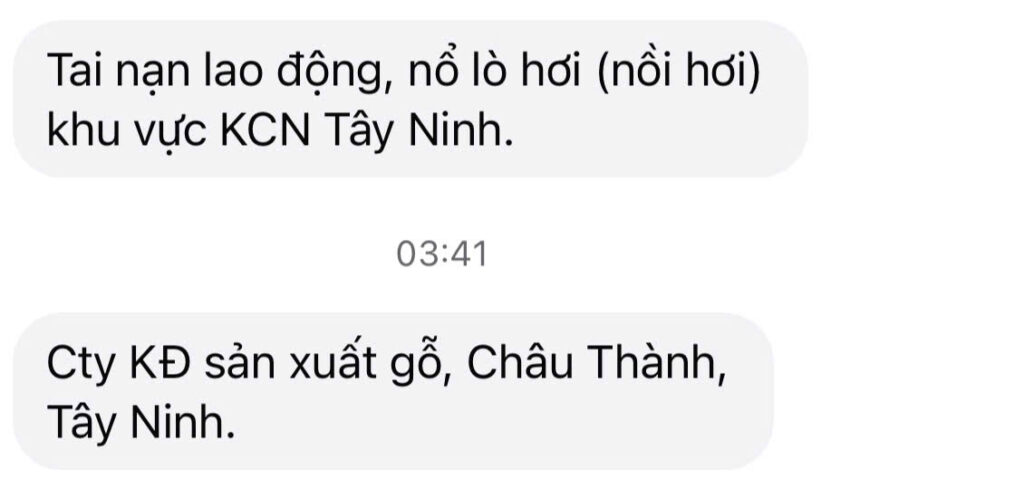
Task: Click the word "Châu" in second message
Action: (x=522, y=362)
